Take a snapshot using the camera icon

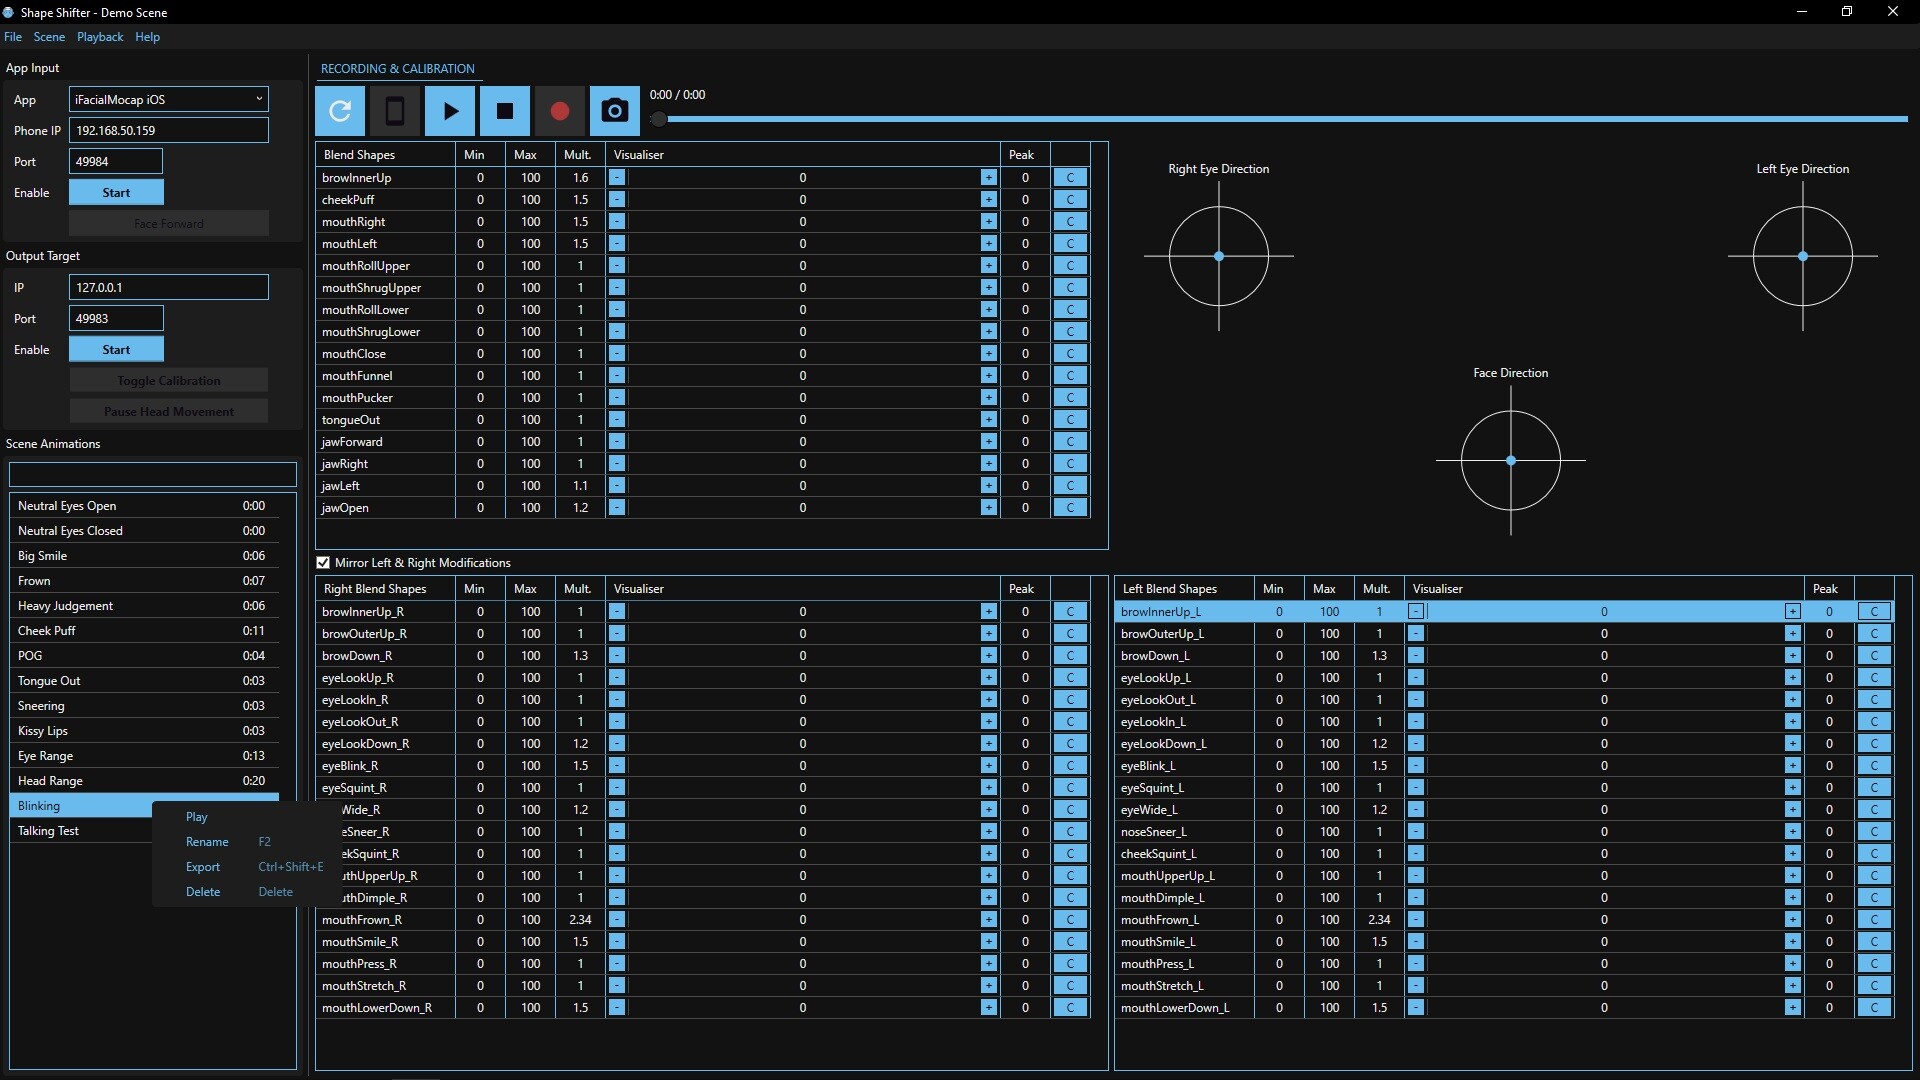pyautogui.click(x=614, y=111)
